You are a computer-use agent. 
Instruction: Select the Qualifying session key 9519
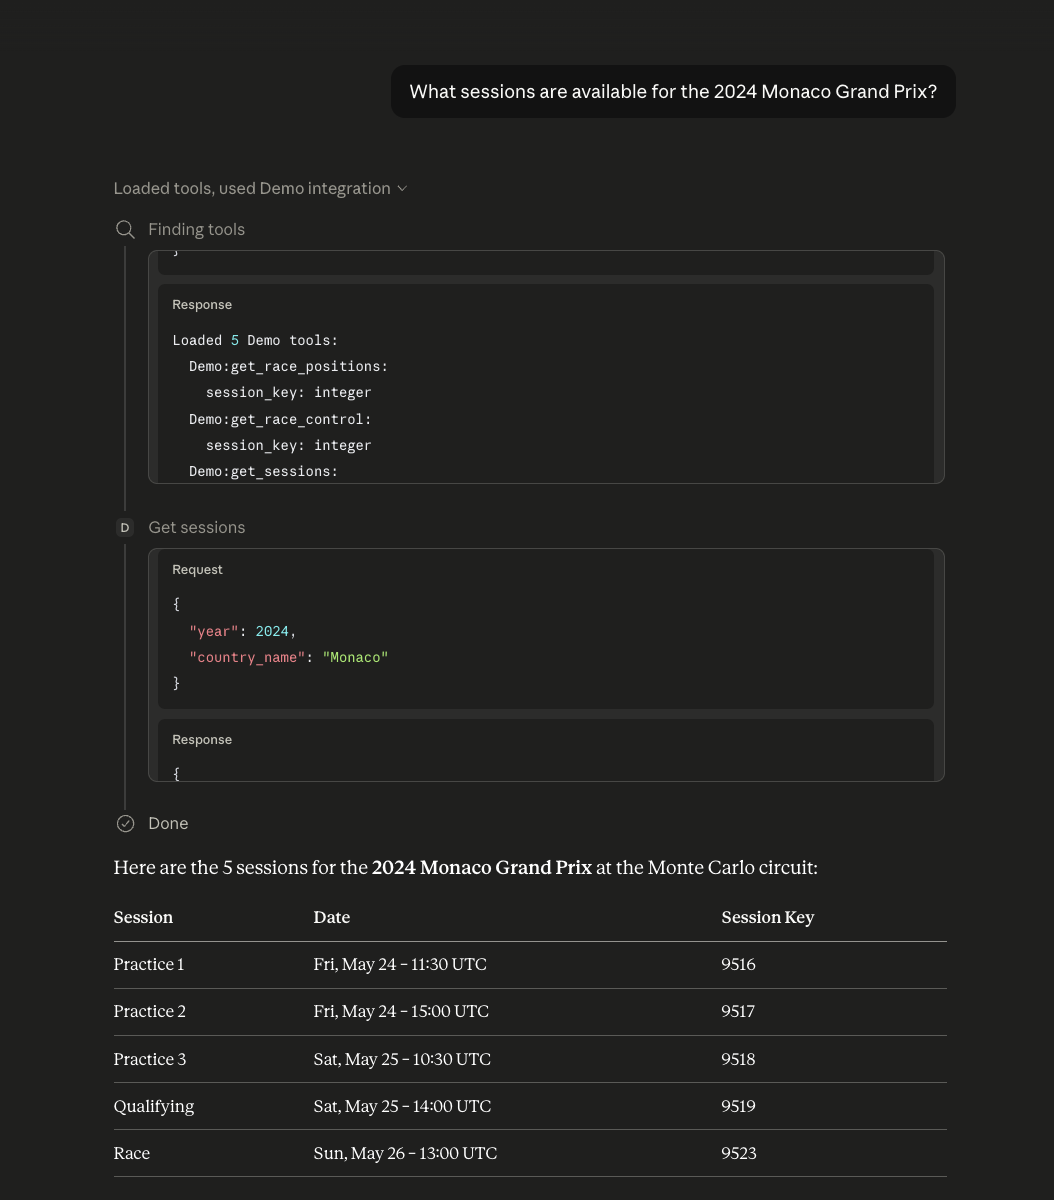(738, 1106)
